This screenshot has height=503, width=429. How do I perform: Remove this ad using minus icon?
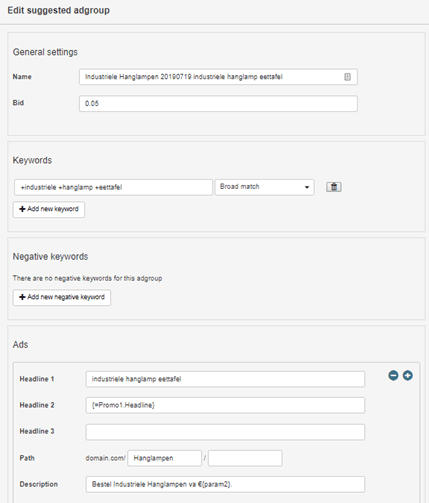point(393,376)
